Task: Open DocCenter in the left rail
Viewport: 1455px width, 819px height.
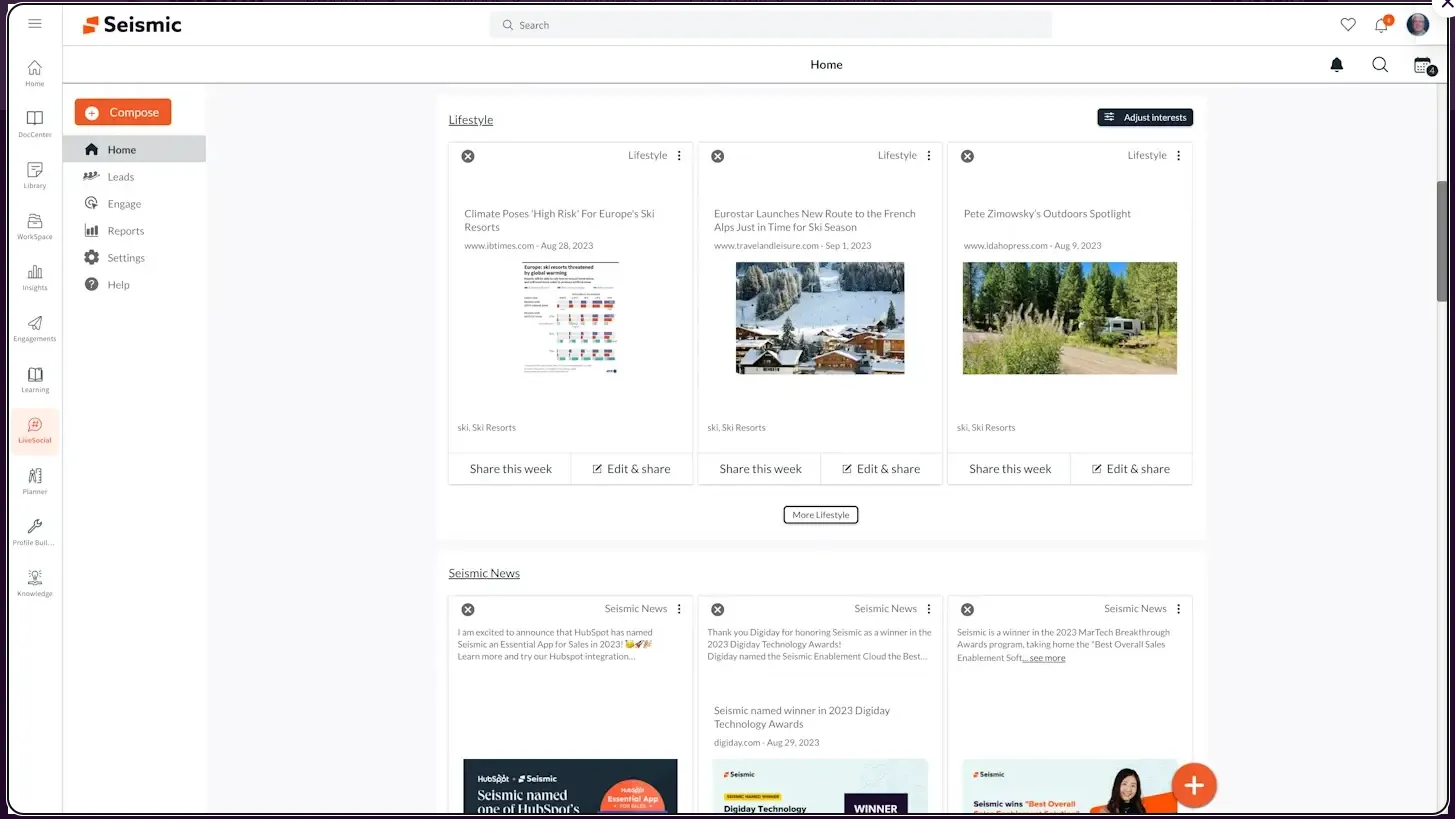Action: 35,124
